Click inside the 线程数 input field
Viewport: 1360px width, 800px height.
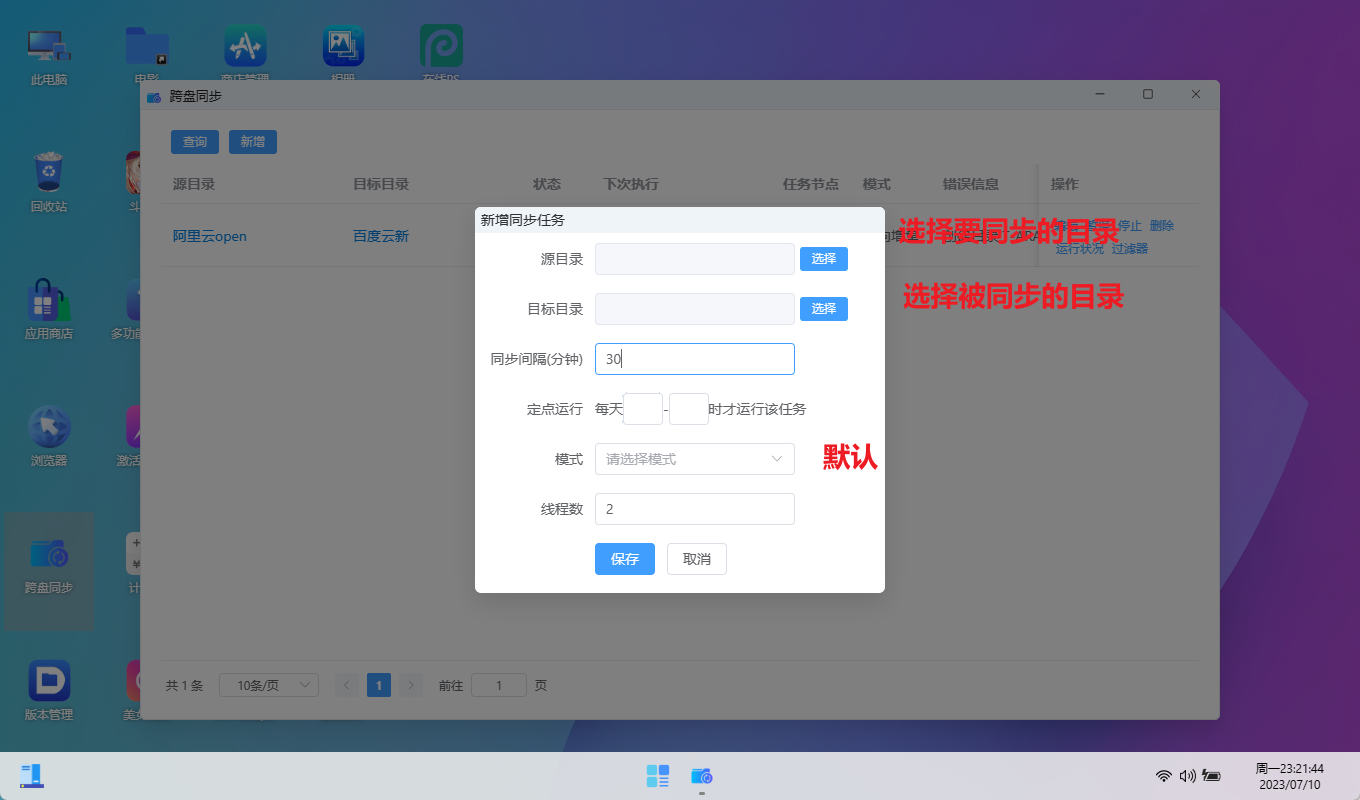tap(694, 509)
